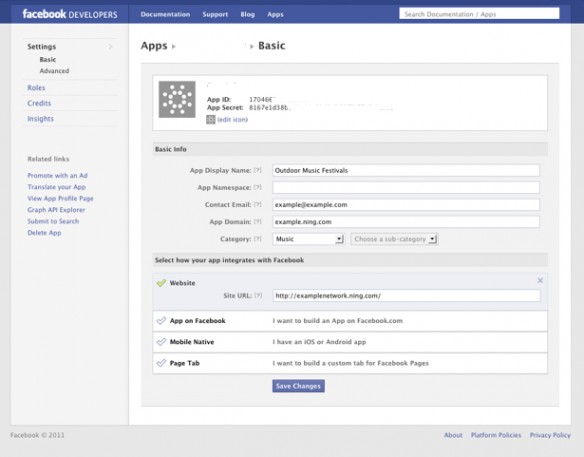584x457 pixels.
Task: Open the Roles section
Action: tap(36, 88)
